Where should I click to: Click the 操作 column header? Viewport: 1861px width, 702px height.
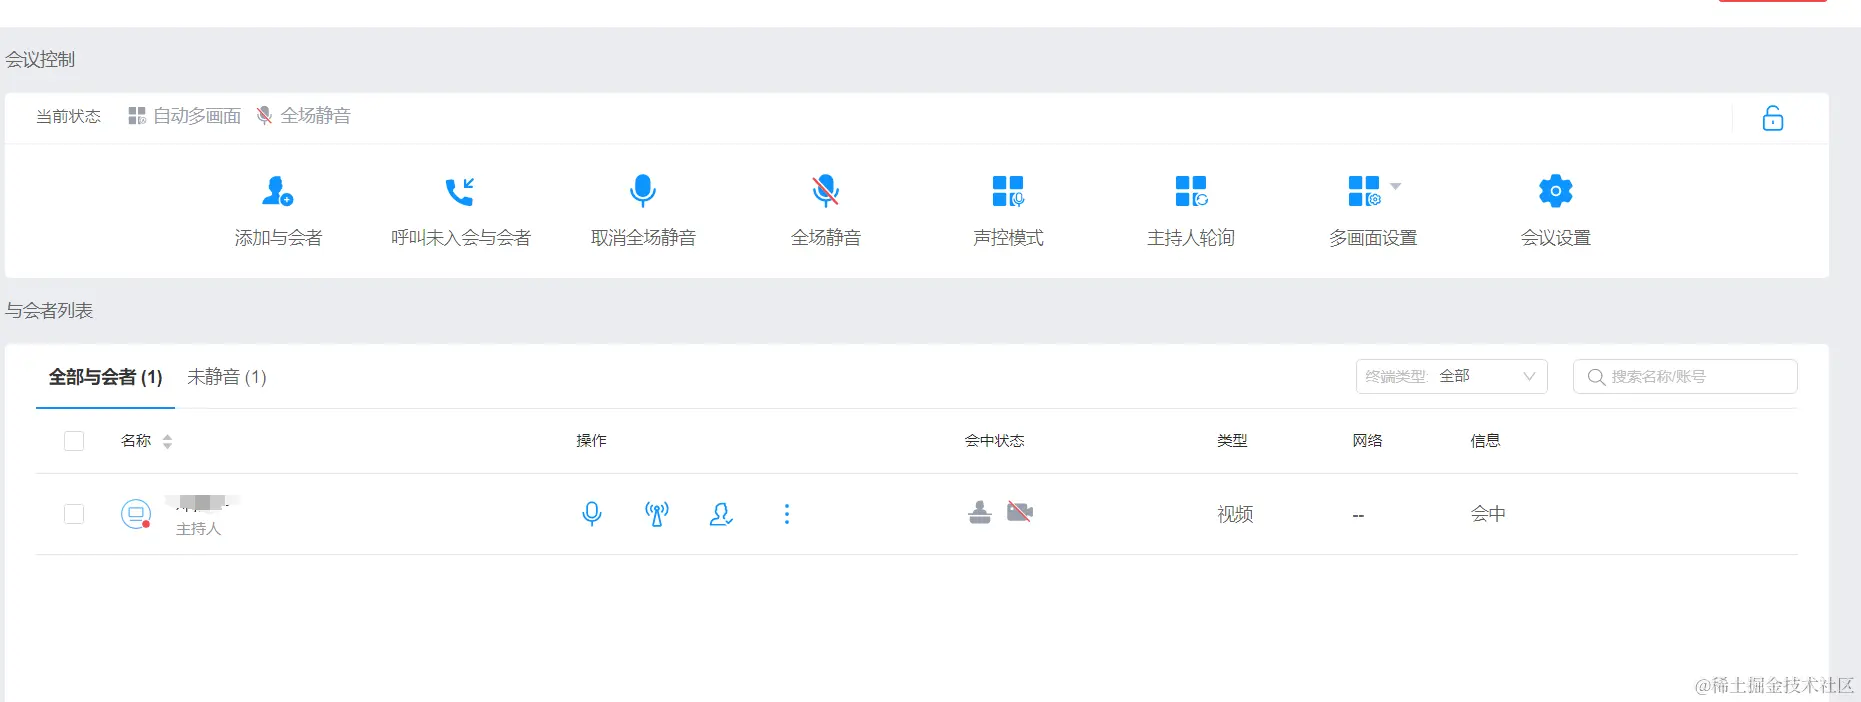(x=591, y=441)
